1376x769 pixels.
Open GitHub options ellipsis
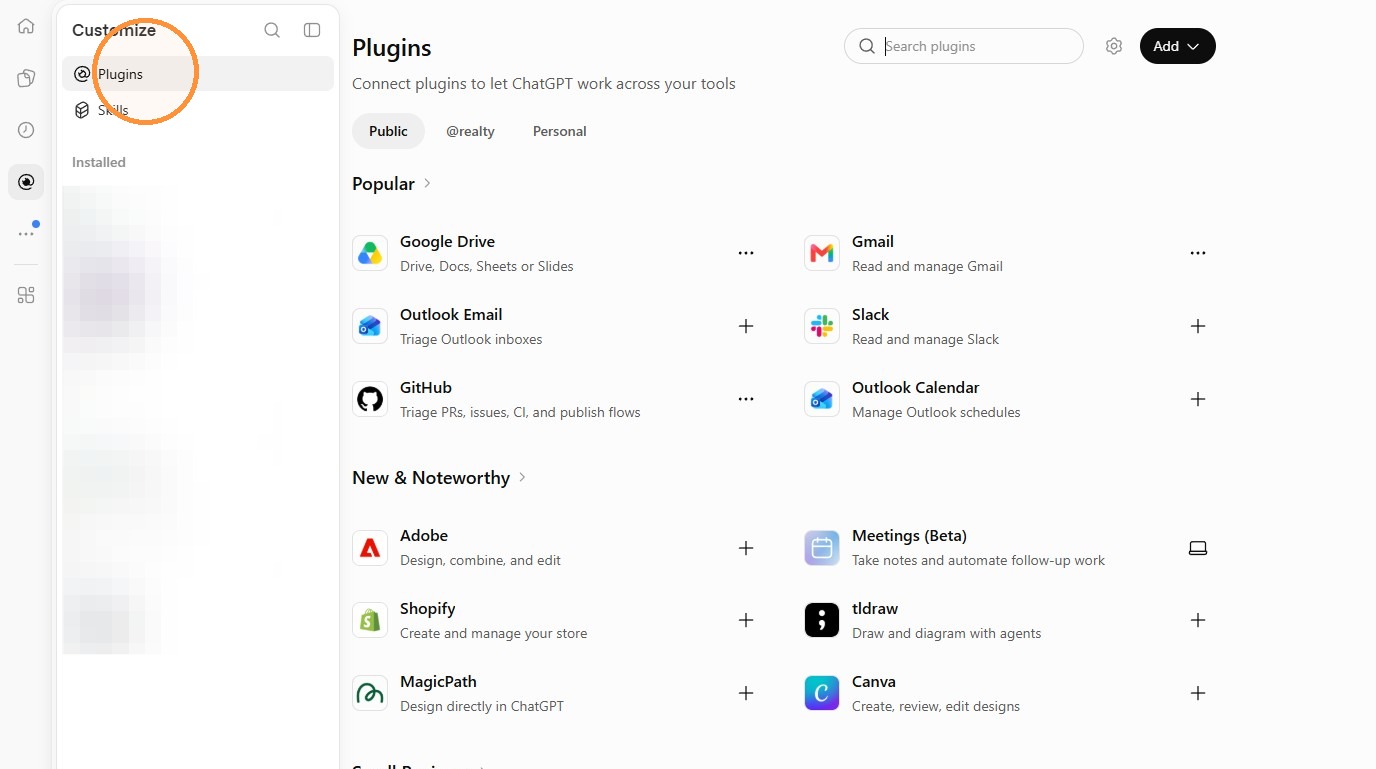pos(746,399)
